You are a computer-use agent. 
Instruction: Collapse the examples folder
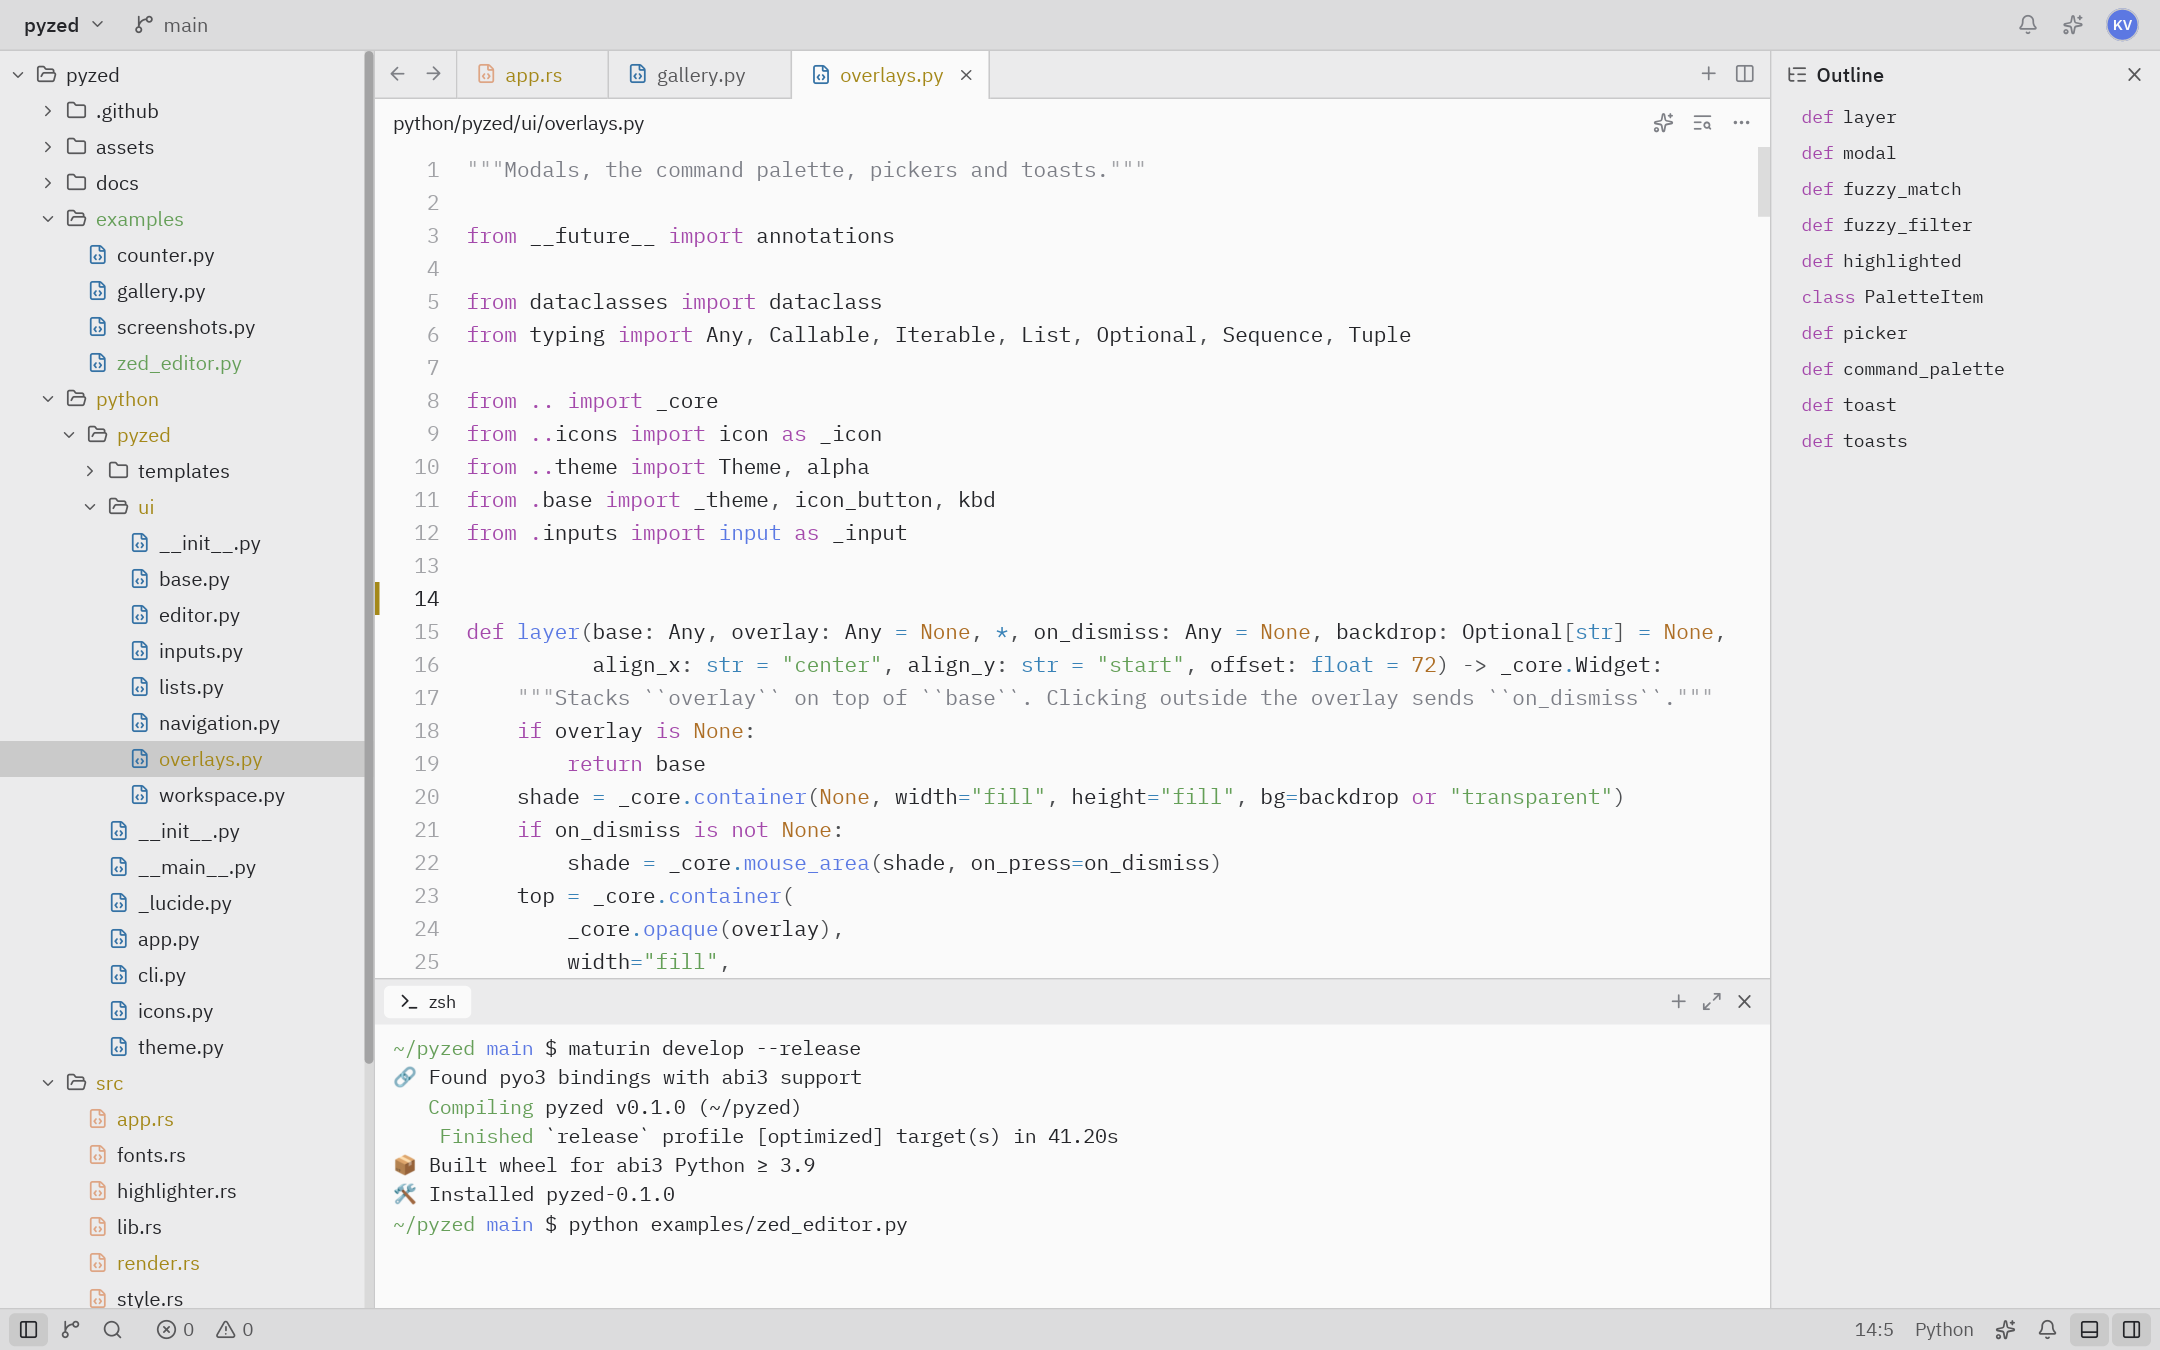[47, 219]
